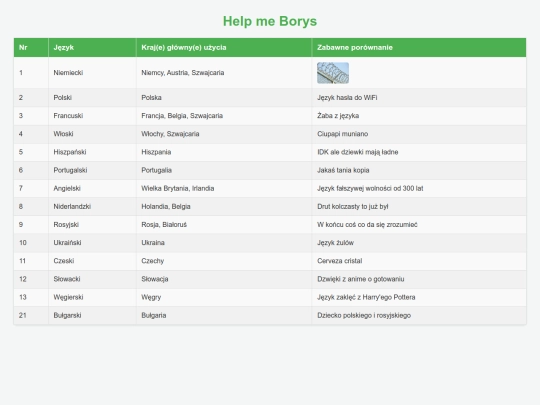Click the 'Ukraina' cell

coord(224,242)
